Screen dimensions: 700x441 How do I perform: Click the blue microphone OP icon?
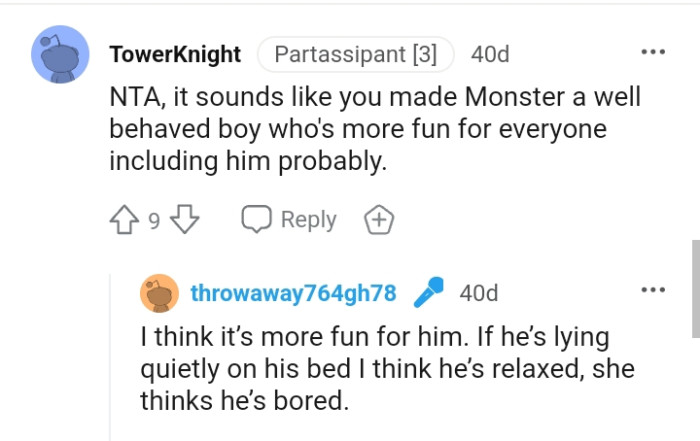429,293
